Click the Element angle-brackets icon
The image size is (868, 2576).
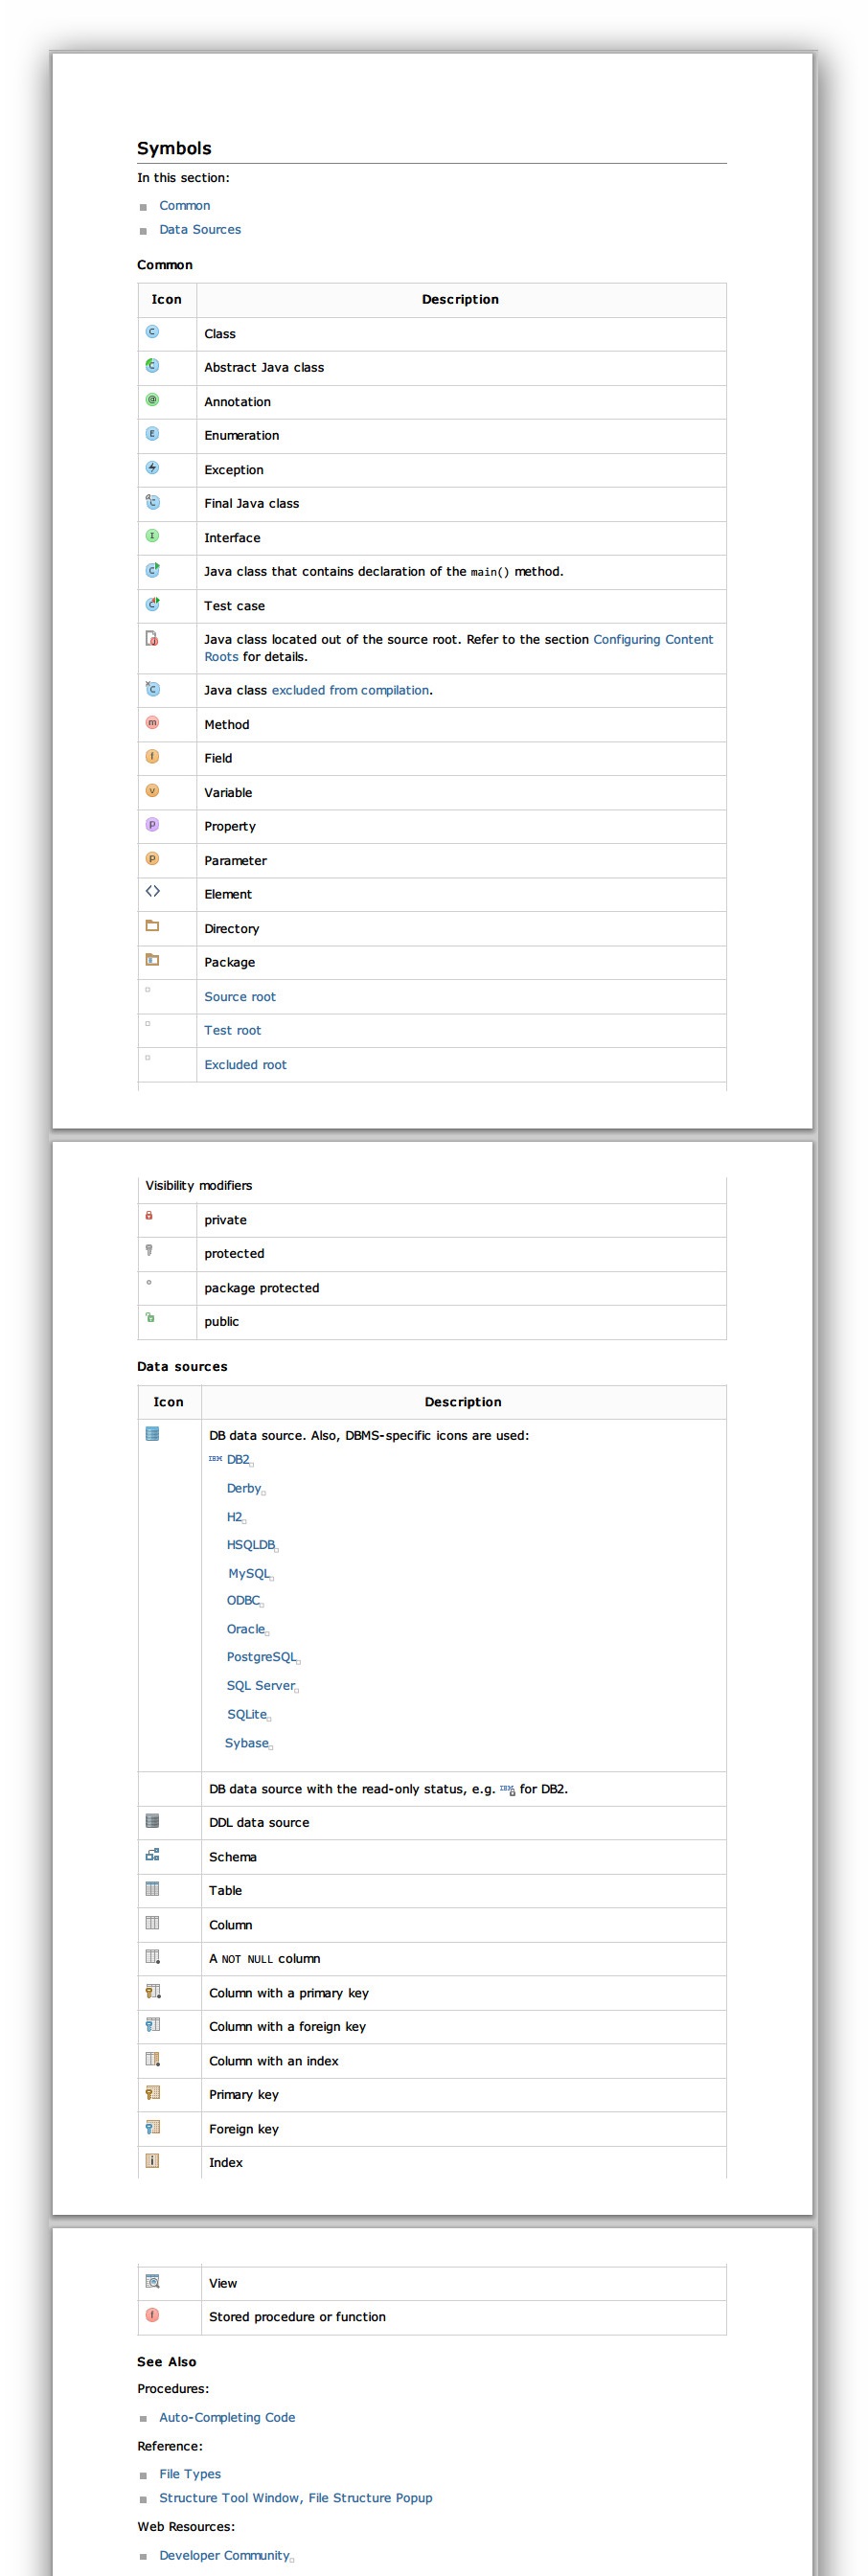click(152, 892)
